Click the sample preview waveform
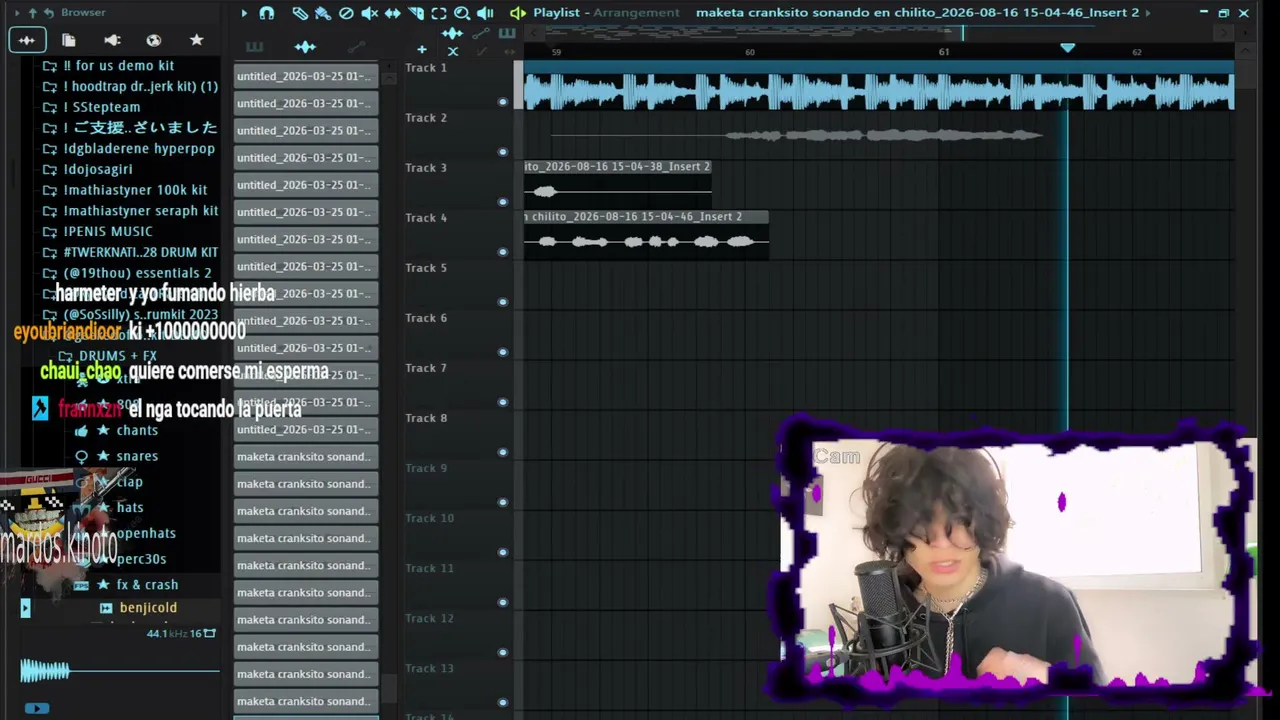This screenshot has width=1280, height=720. click(119, 671)
